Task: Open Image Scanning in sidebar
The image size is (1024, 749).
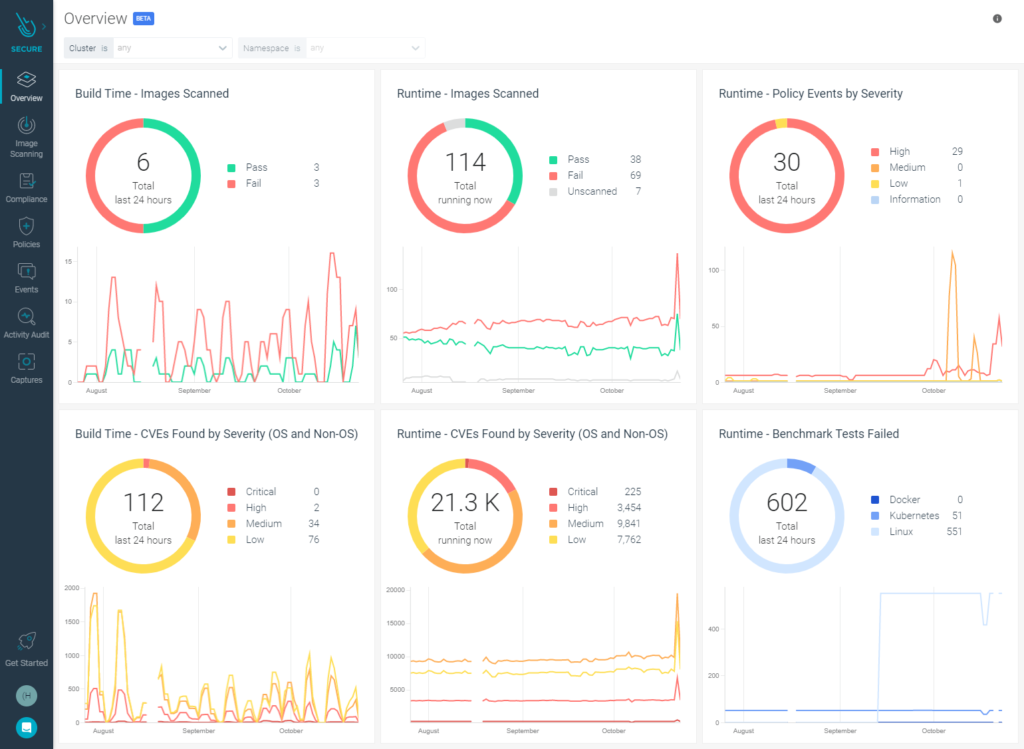Action: (26, 127)
